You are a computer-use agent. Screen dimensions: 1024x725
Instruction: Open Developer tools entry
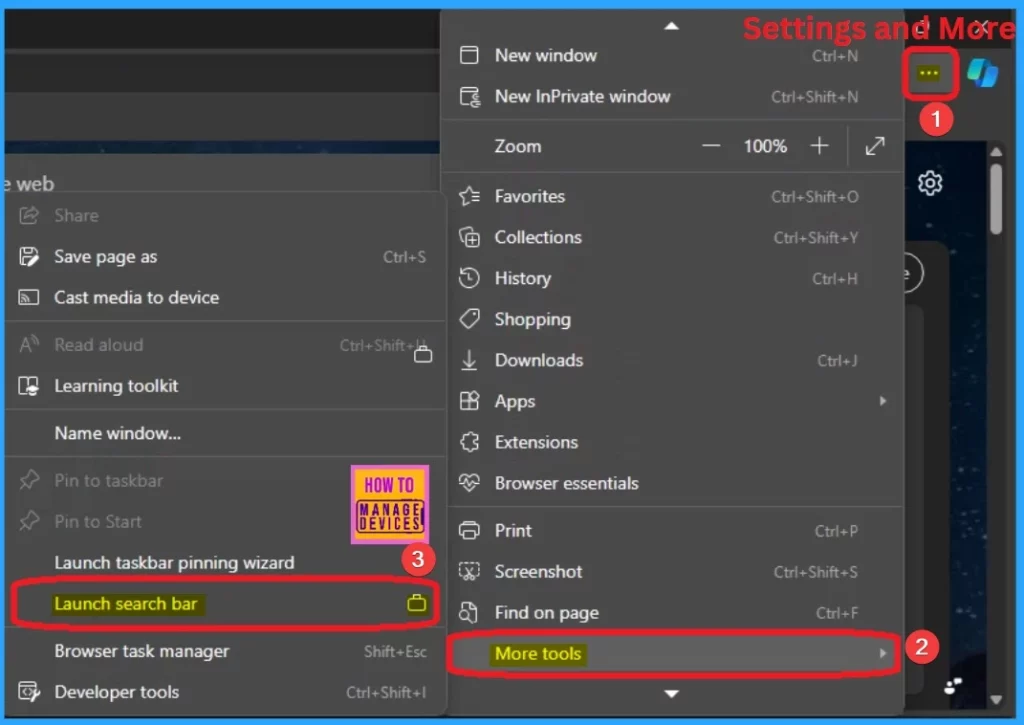(225, 692)
